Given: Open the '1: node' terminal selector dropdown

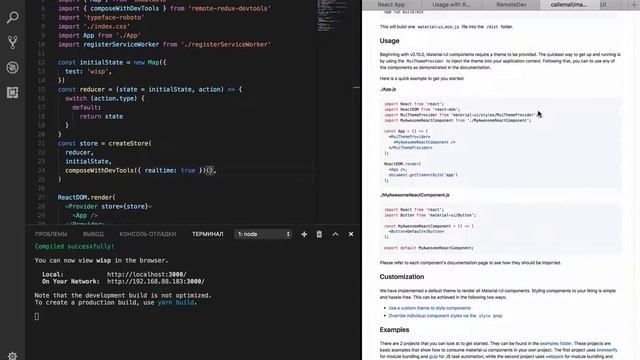Looking at the screenshot, I should (x=263, y=234).
